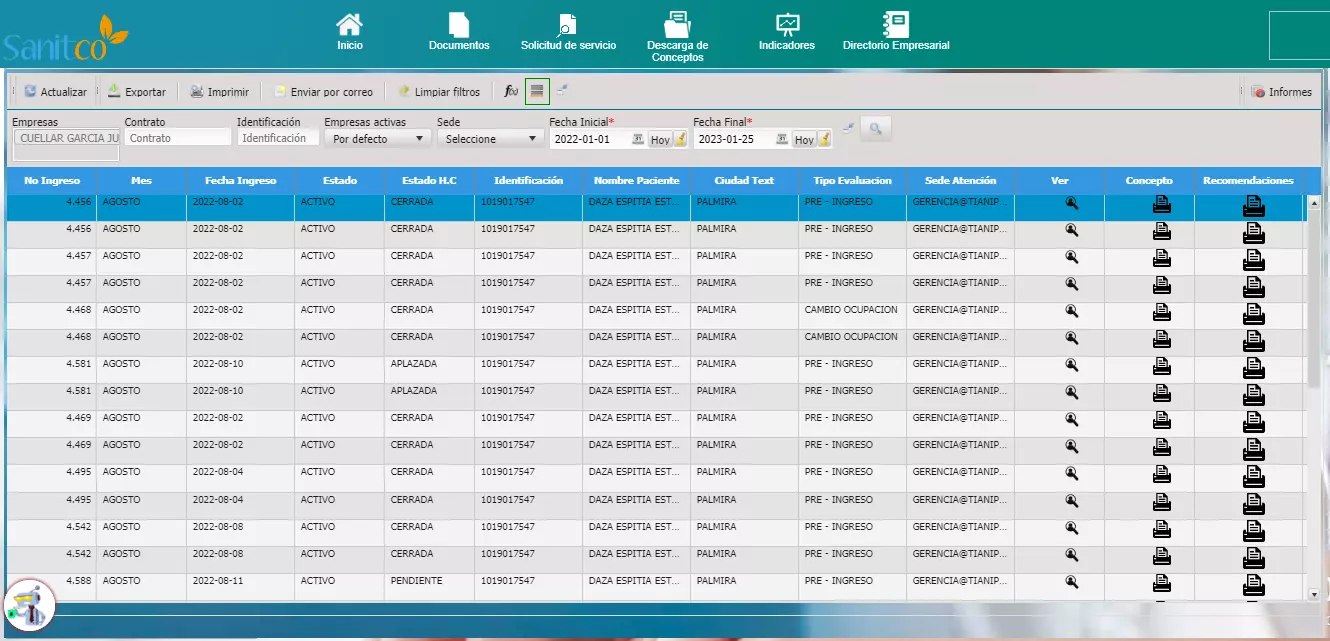
Task: Open the Documentos menu
Action: point(459,31)
